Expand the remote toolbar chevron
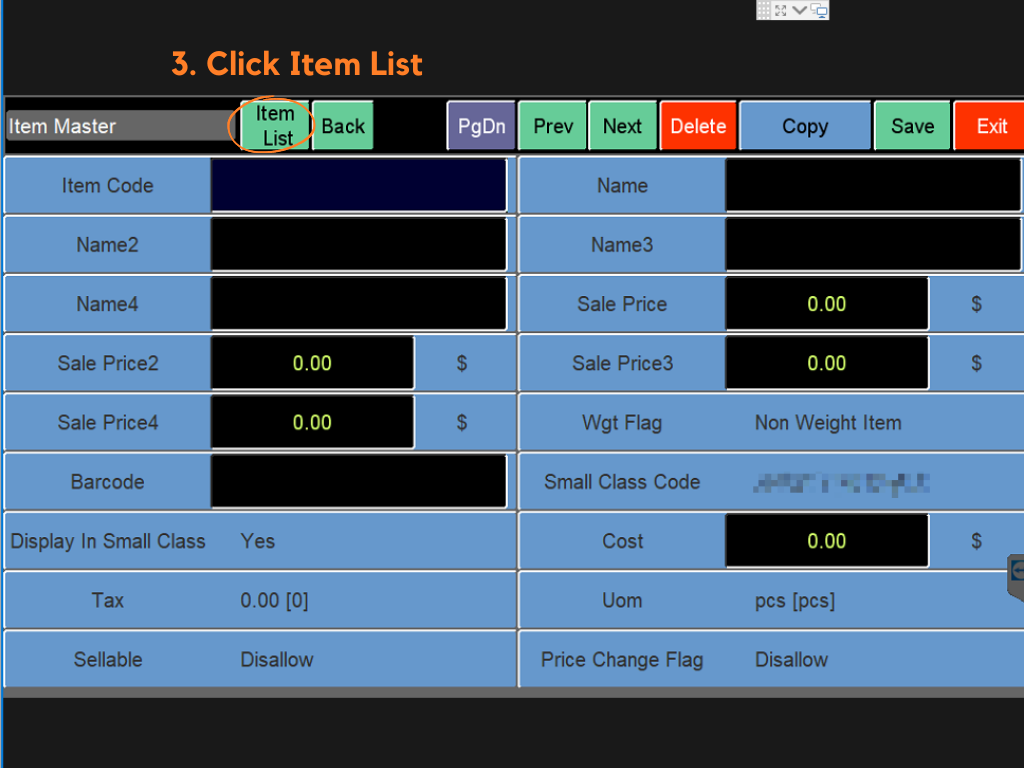 pos(800,10)
